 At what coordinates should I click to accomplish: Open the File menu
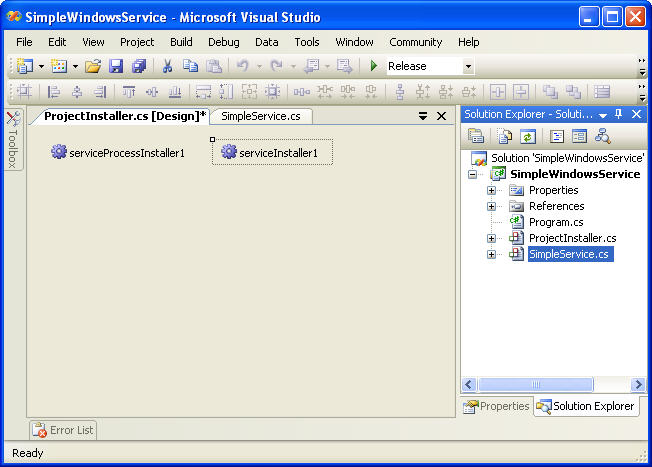24,42
